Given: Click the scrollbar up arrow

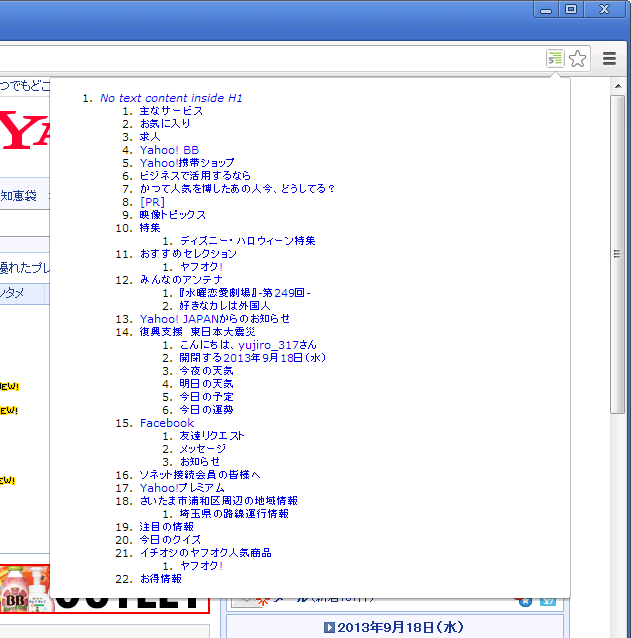Looking at the screenshot, I should tap(618, 86).
